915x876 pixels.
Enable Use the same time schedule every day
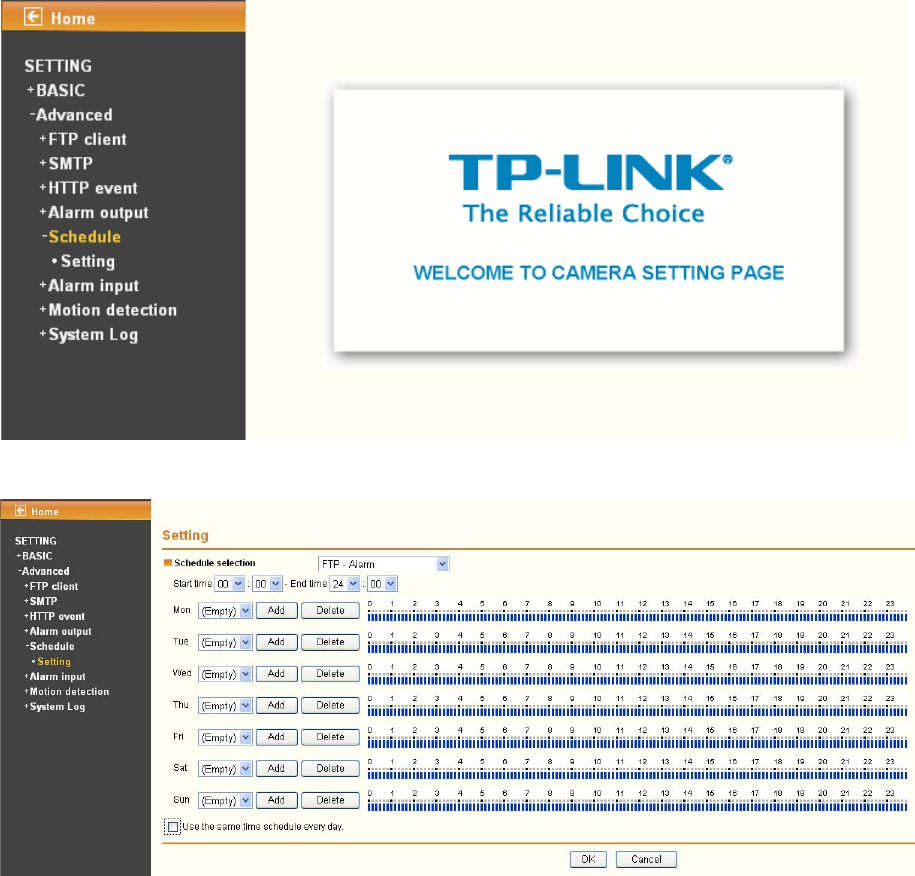point(173,827)
